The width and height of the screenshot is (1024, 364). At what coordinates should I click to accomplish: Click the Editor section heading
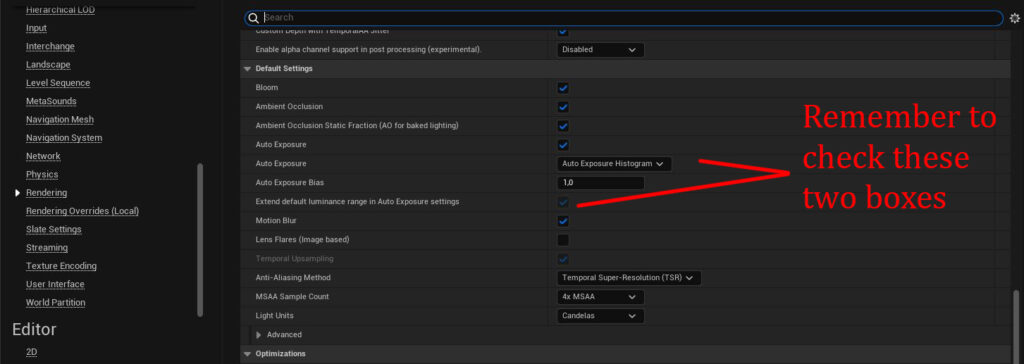34,329
